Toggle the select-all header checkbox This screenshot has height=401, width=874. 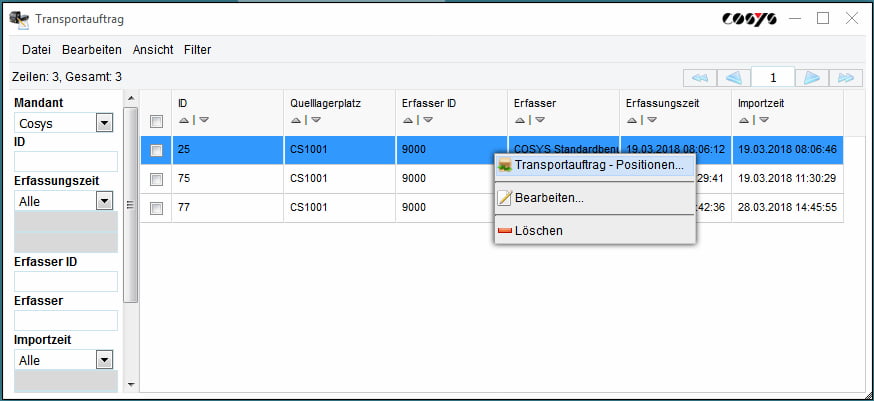[x=157, y=121]
